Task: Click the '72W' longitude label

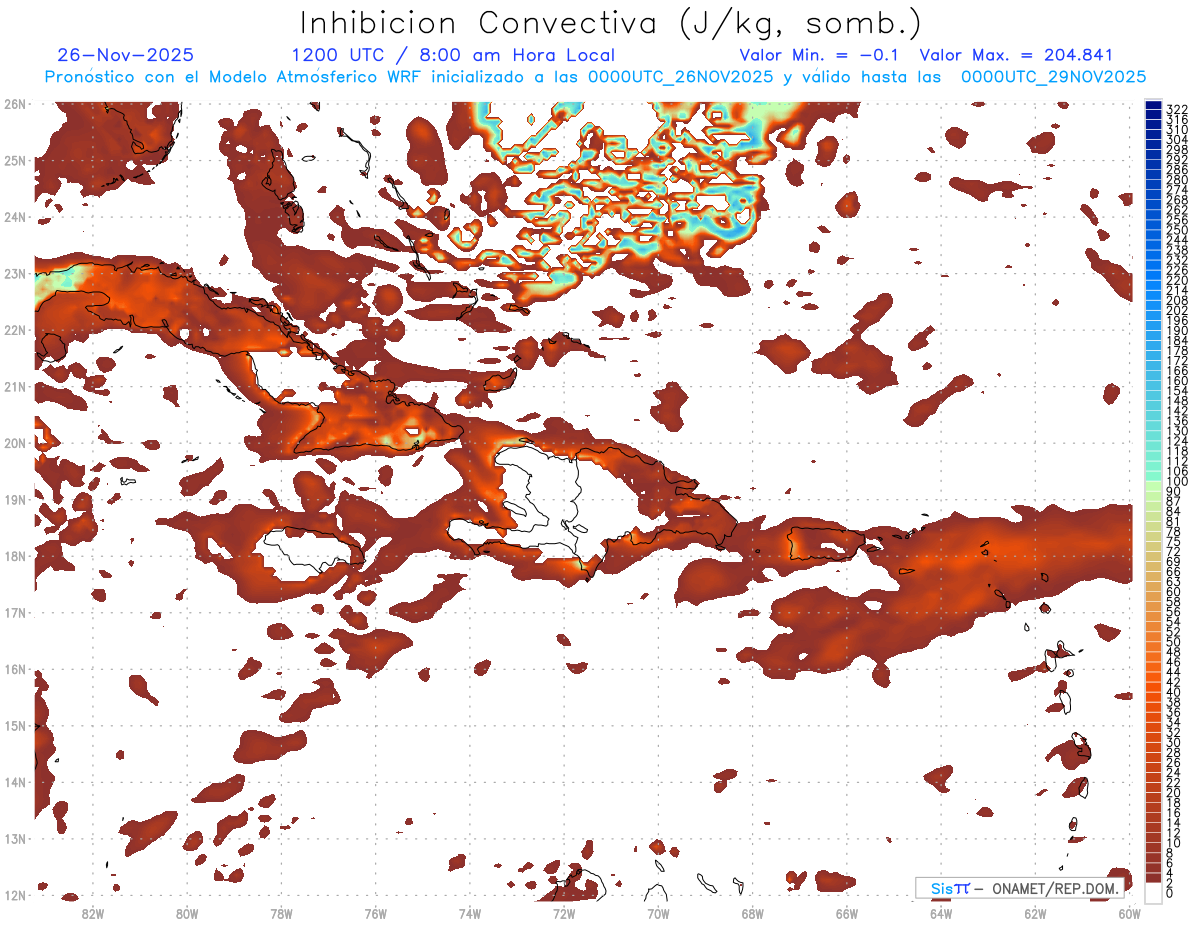Action: 564,913
